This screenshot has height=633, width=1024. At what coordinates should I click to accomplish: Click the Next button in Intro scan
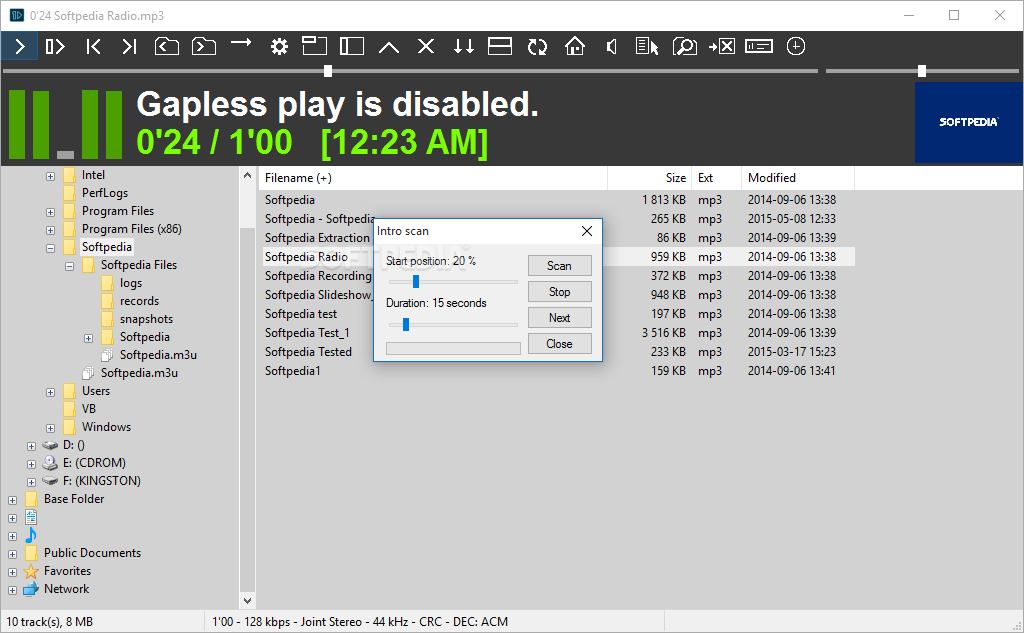click(x=560, y=318)
